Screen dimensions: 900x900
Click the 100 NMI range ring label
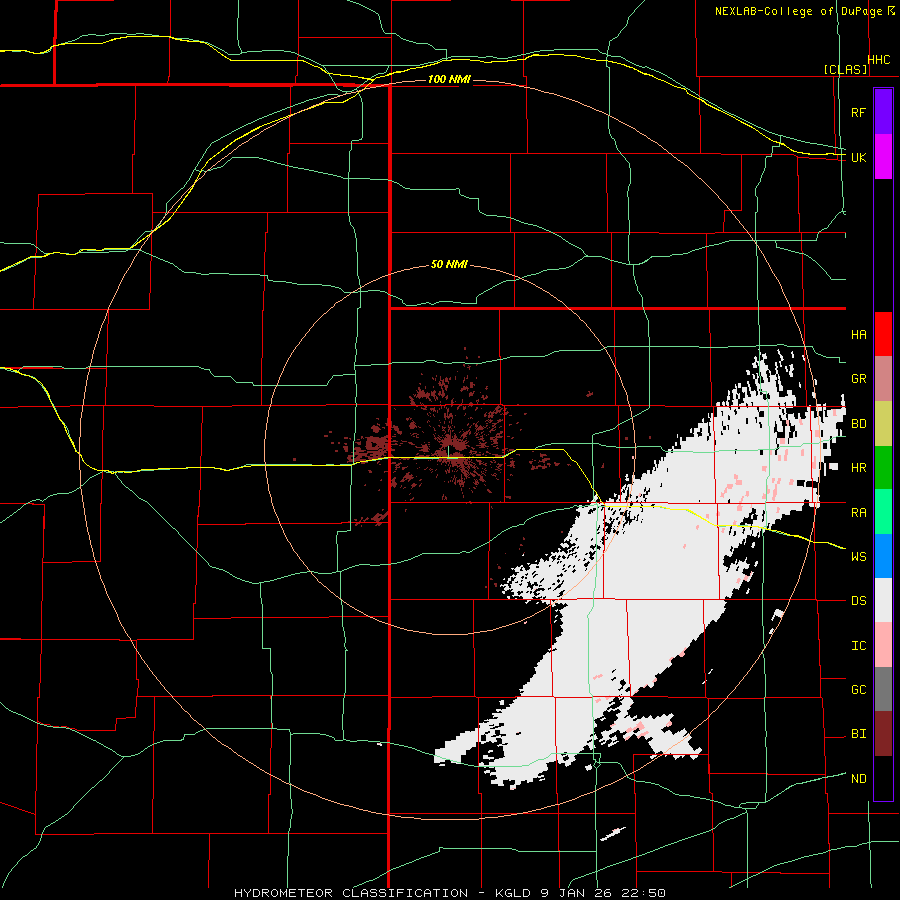click(x=449, y=79)
